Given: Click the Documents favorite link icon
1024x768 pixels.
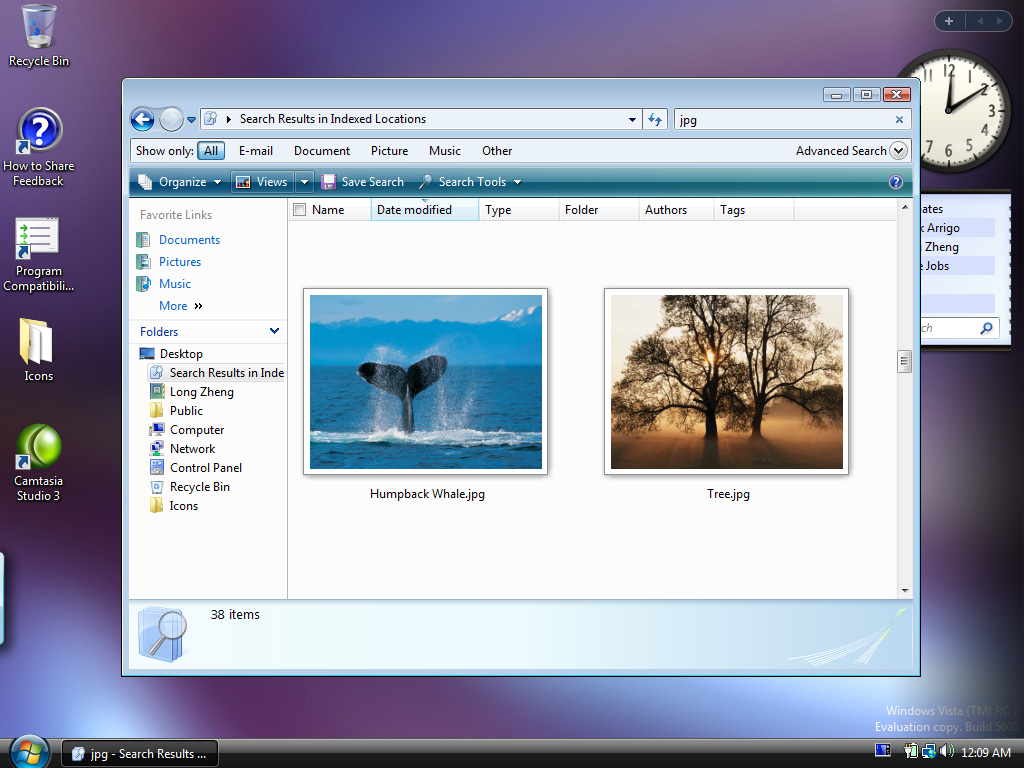Looking at the screenshot, I should (143, 240).
